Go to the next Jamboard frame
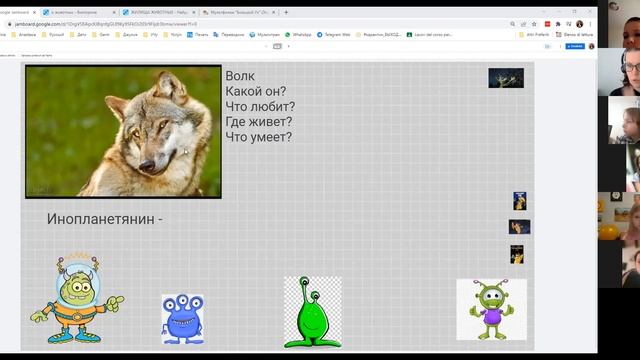Image resolution: width=640 pixels, height=360 pixels. (x=289, y=46)
